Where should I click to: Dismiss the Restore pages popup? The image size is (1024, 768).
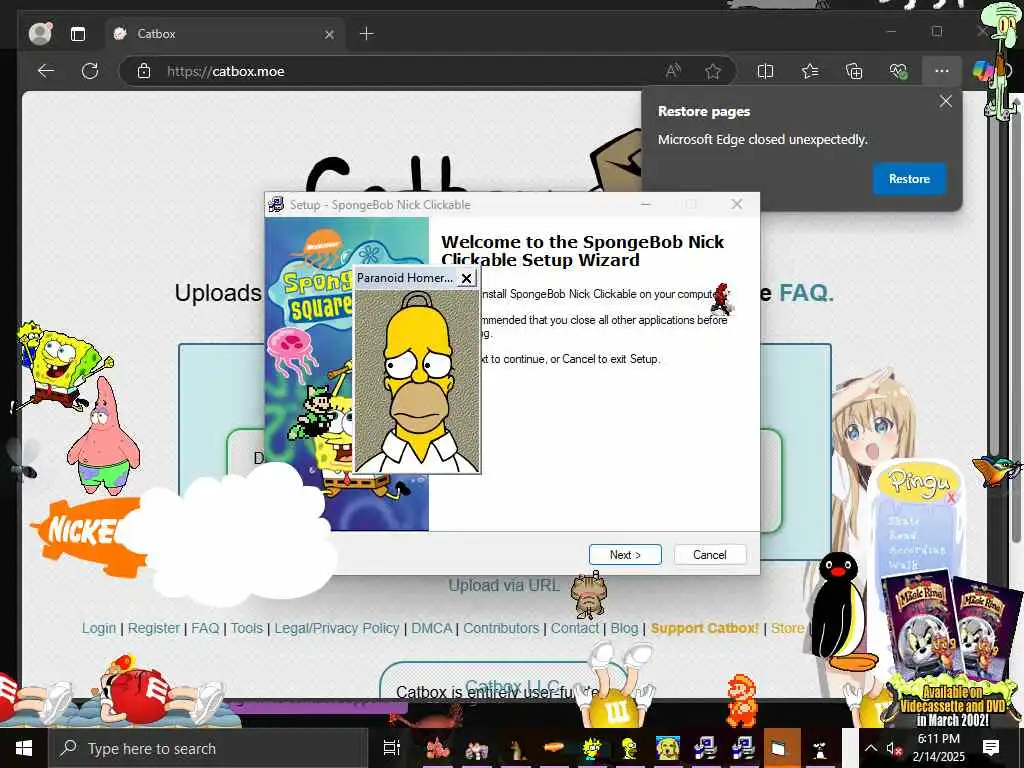(x=945, y=101)
